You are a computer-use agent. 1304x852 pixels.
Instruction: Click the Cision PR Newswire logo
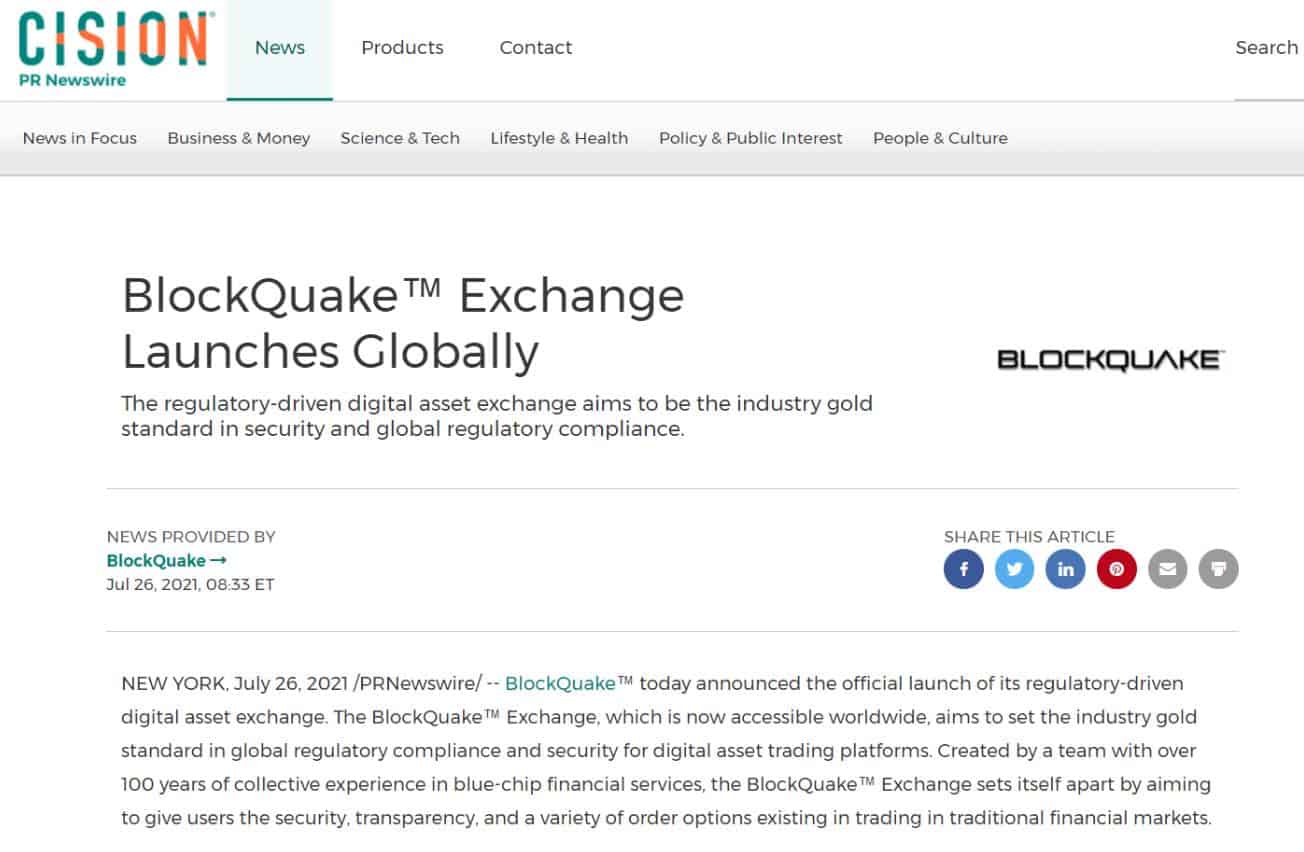tap(115, 48)
